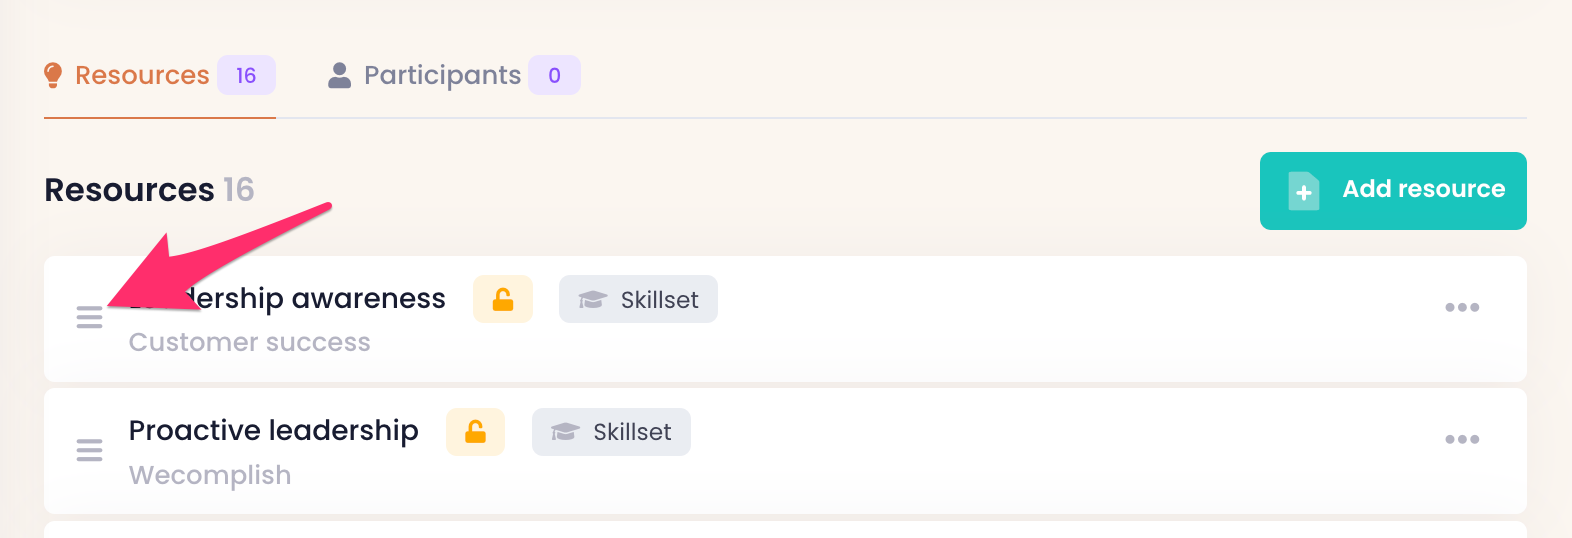1572x538 pixels.
Task: Click graduation cap icon in second Skillset tag
Action: tap(565, 432)
